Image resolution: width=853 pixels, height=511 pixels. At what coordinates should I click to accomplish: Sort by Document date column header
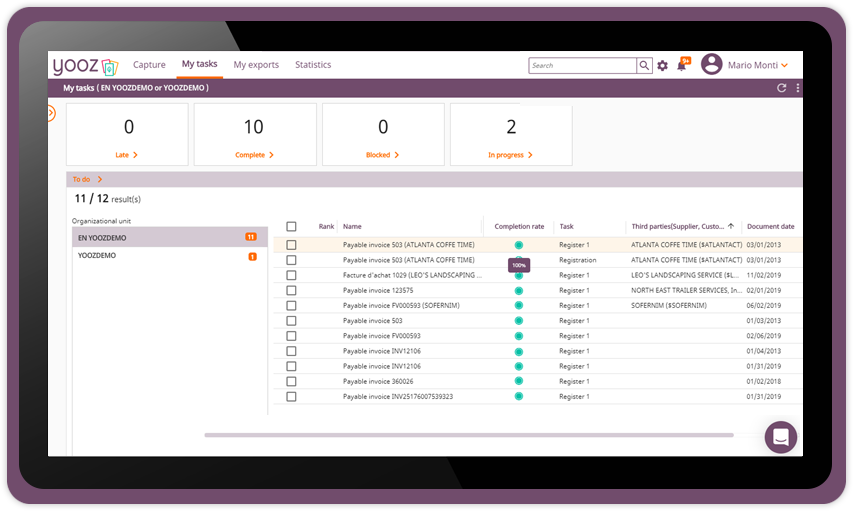point(770,226)
